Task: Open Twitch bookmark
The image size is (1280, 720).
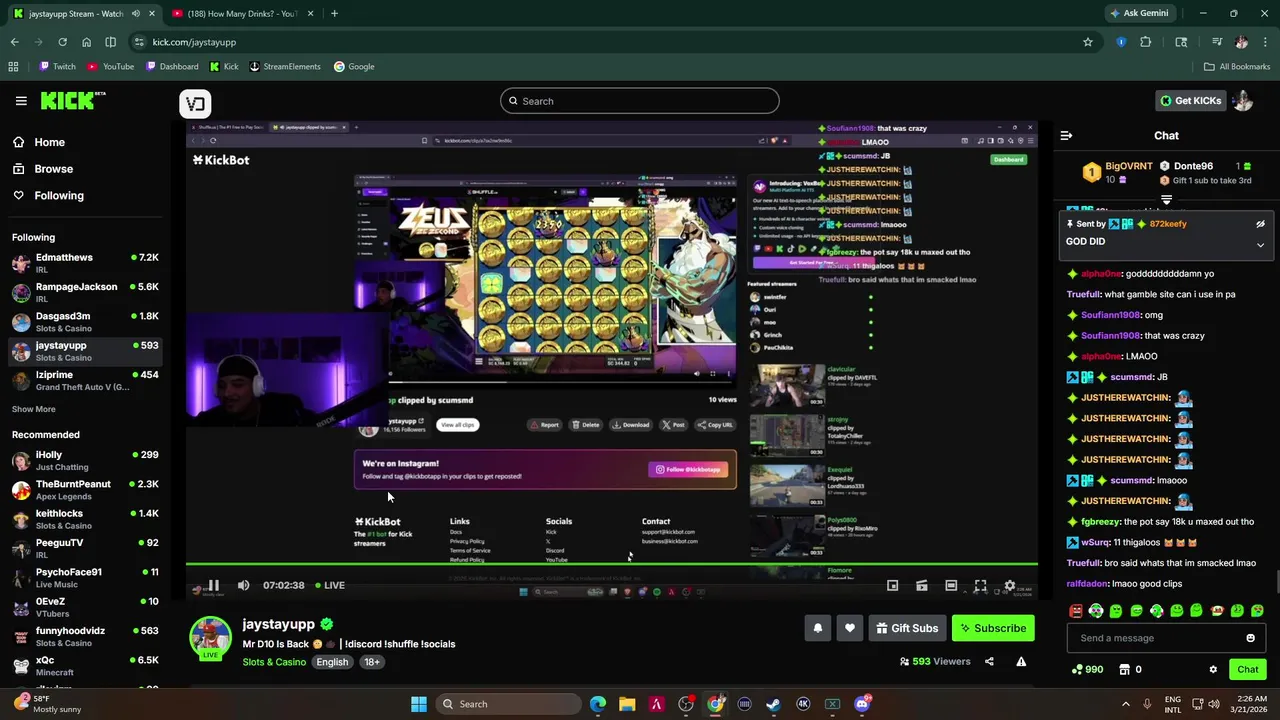Action: click(x=57, y=67)
